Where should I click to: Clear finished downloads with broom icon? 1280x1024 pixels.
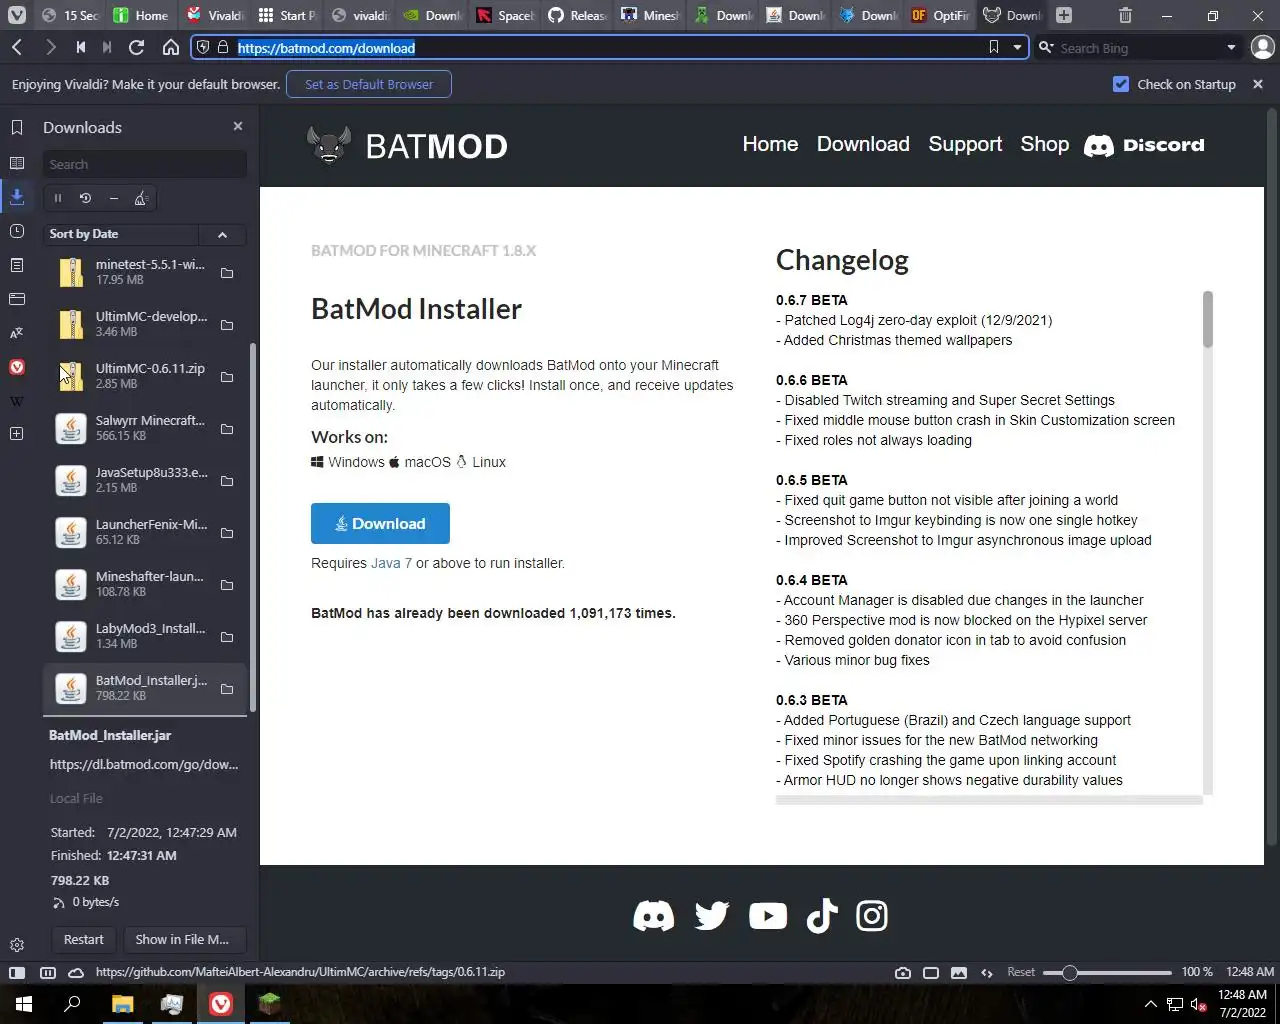tap(141, 198)
